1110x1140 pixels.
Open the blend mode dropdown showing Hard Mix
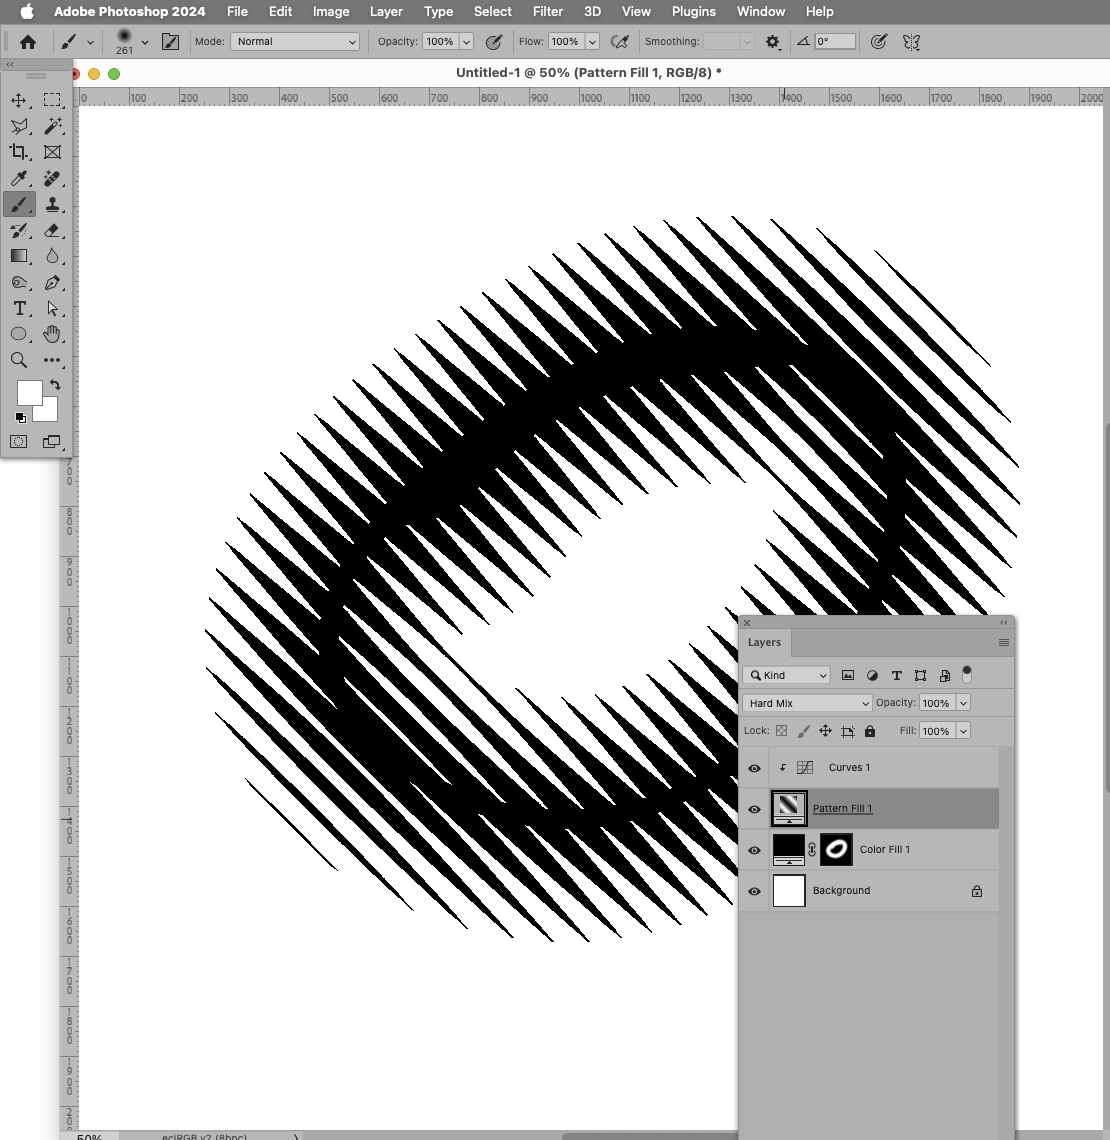(x=806, y=703)
